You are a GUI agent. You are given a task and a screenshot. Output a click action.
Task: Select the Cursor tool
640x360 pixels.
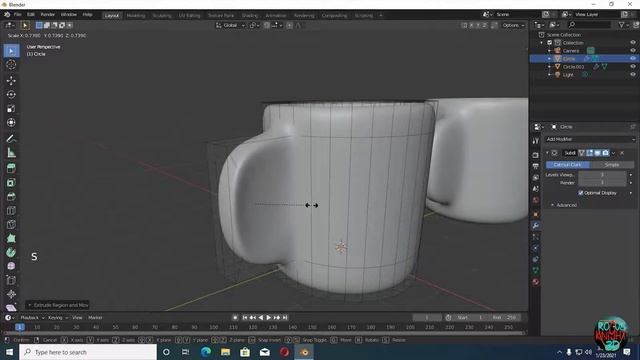tap(11, 64)
